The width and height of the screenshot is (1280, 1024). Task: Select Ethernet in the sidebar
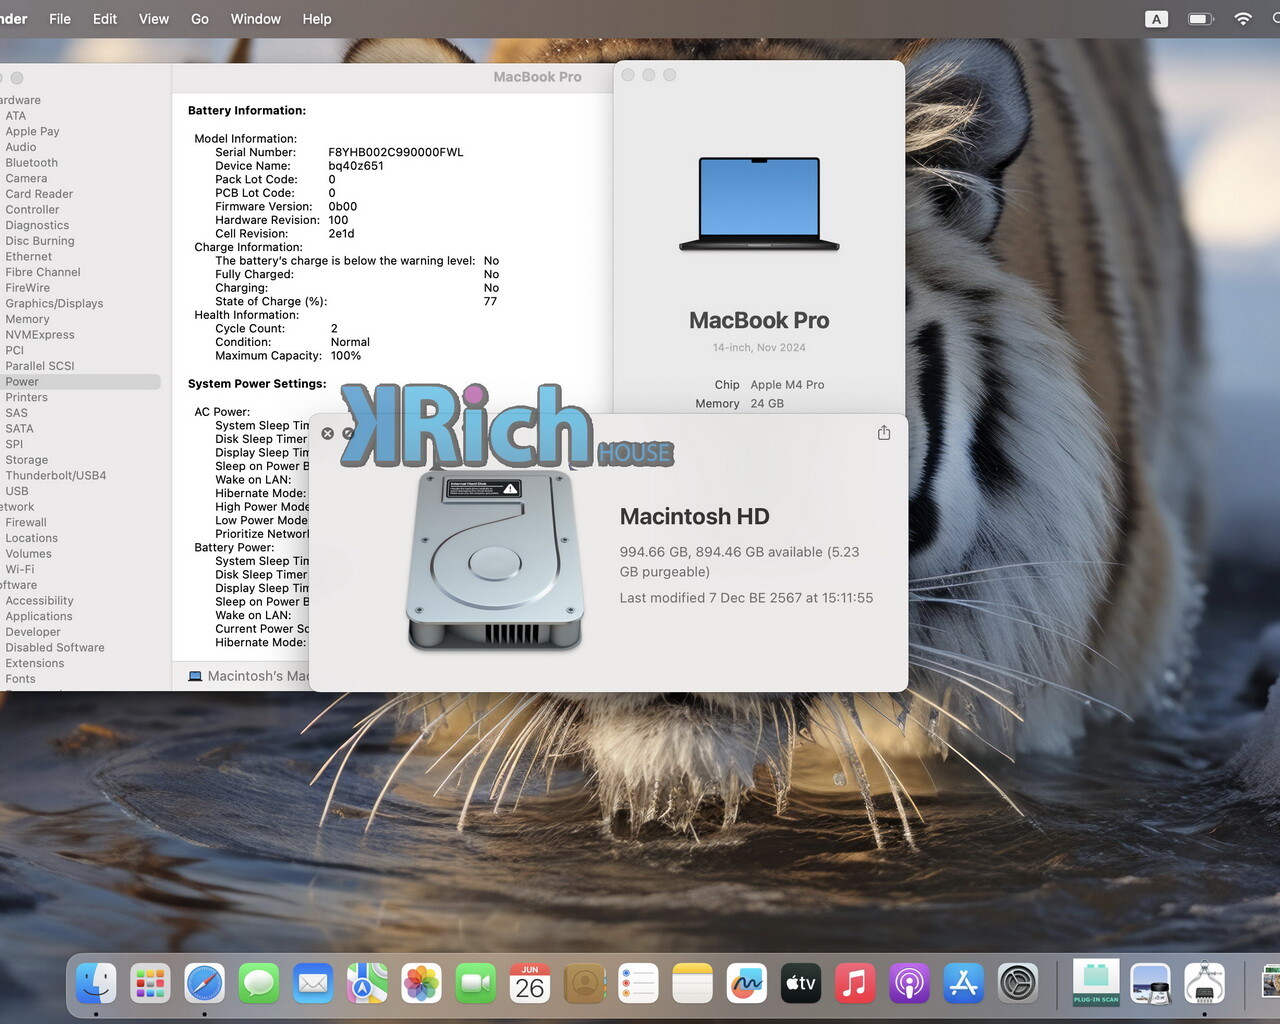coord(29,257)
